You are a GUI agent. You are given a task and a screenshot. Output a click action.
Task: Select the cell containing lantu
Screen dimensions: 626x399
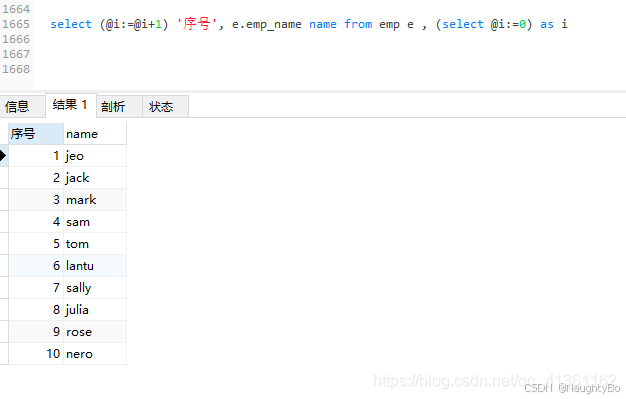point(95,266)
